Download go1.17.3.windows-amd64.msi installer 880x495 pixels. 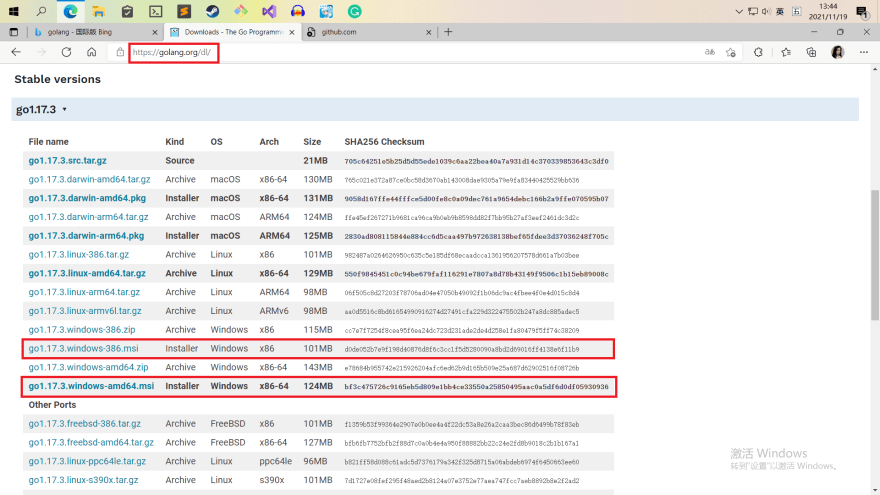91,386
